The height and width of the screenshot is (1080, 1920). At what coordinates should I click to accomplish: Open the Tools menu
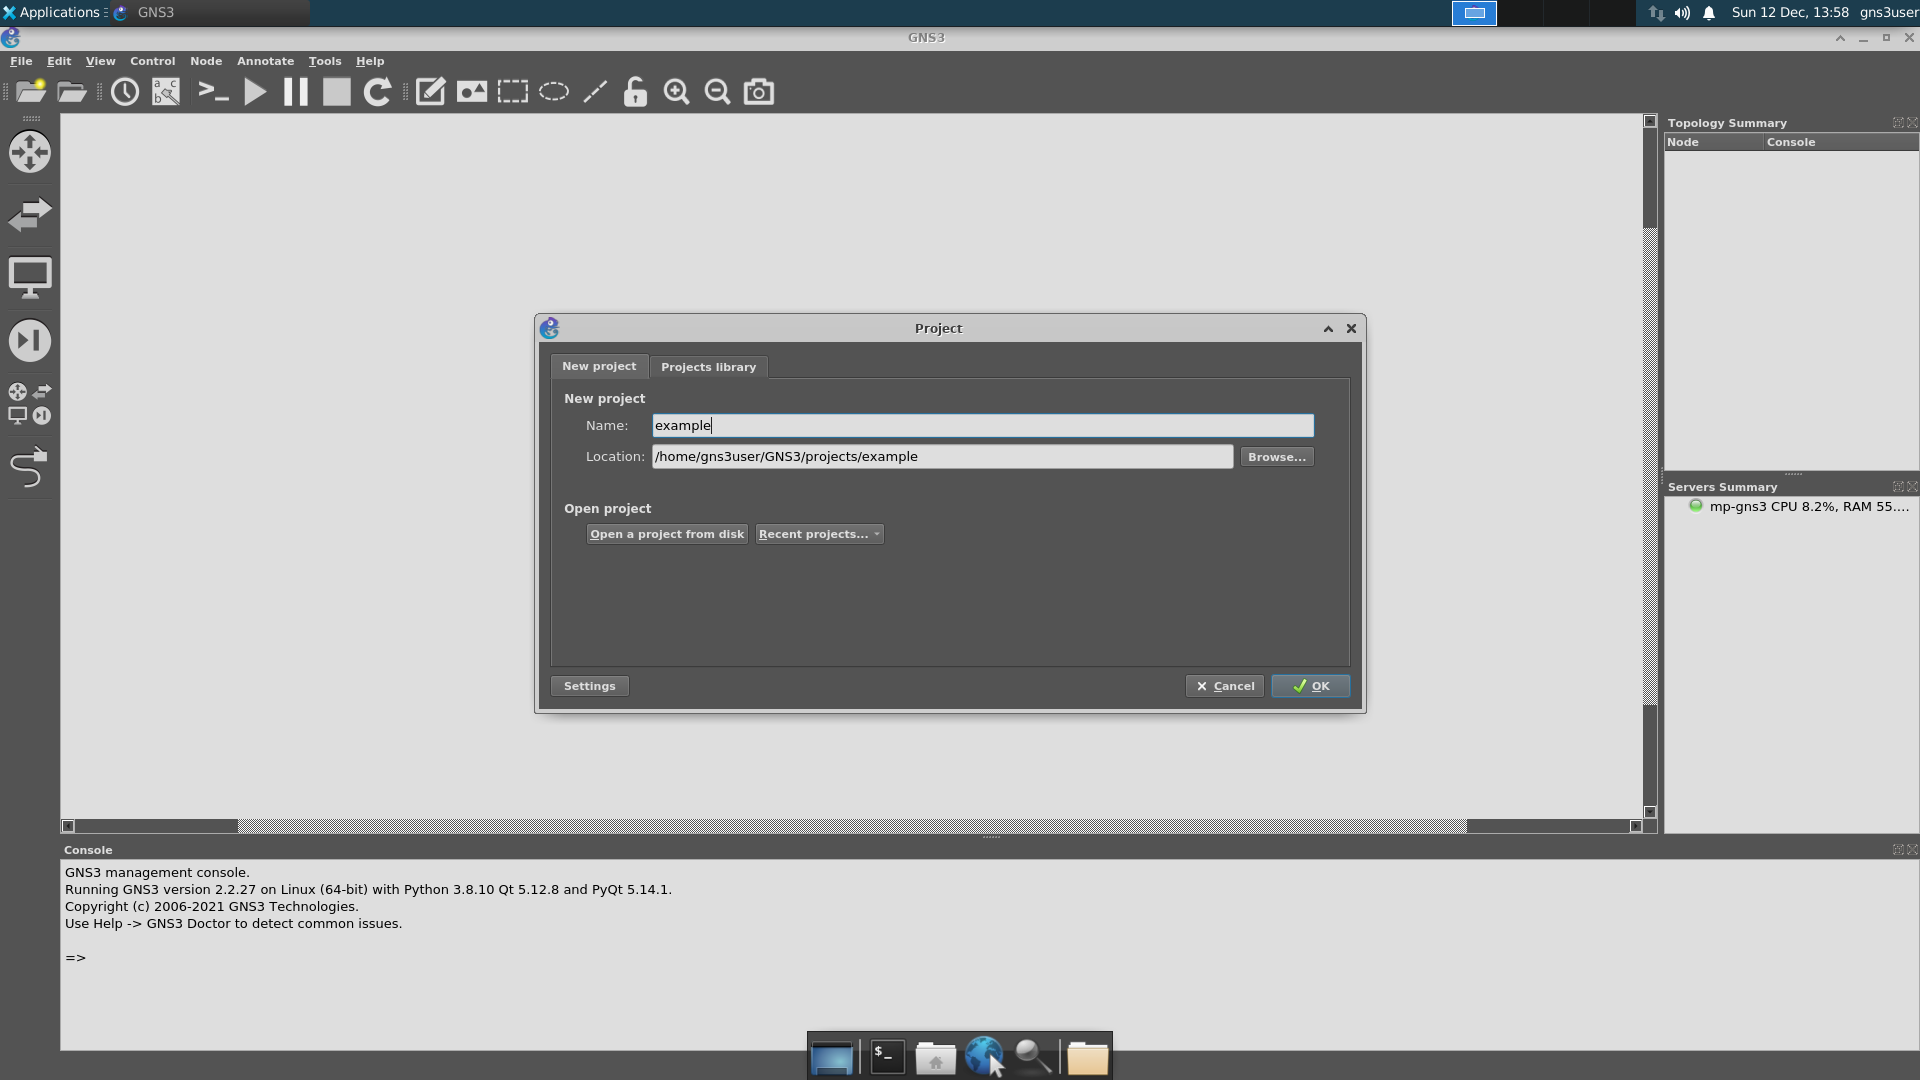(324, 61)
